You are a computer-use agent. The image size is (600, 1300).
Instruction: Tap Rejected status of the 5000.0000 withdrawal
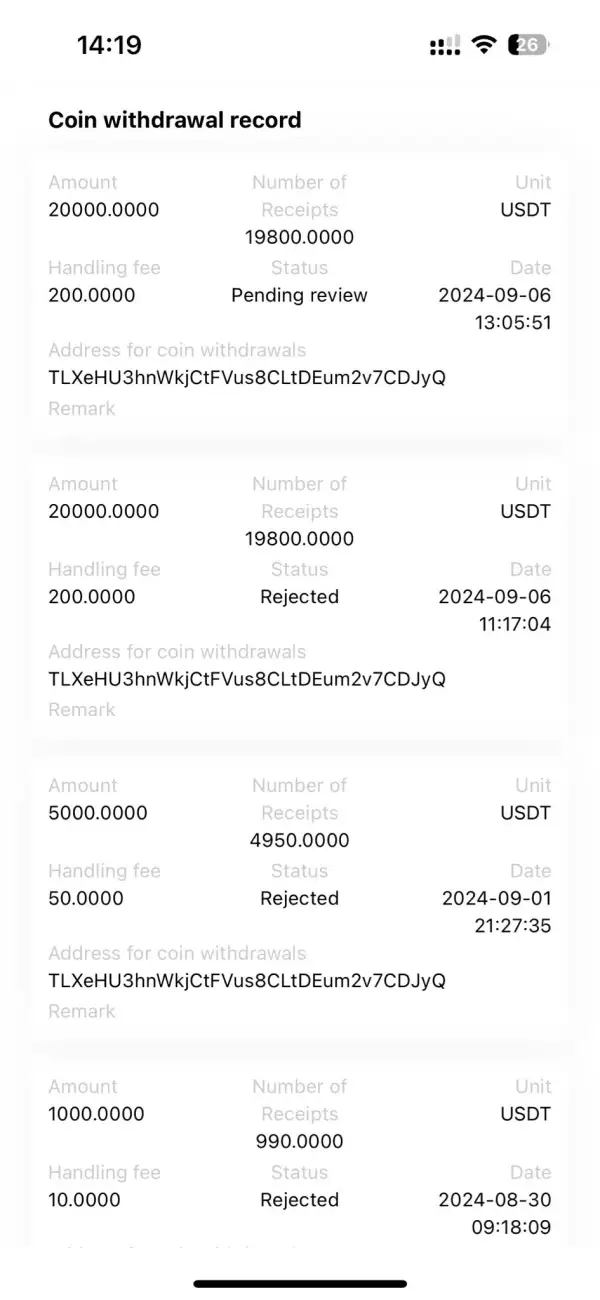299,898
